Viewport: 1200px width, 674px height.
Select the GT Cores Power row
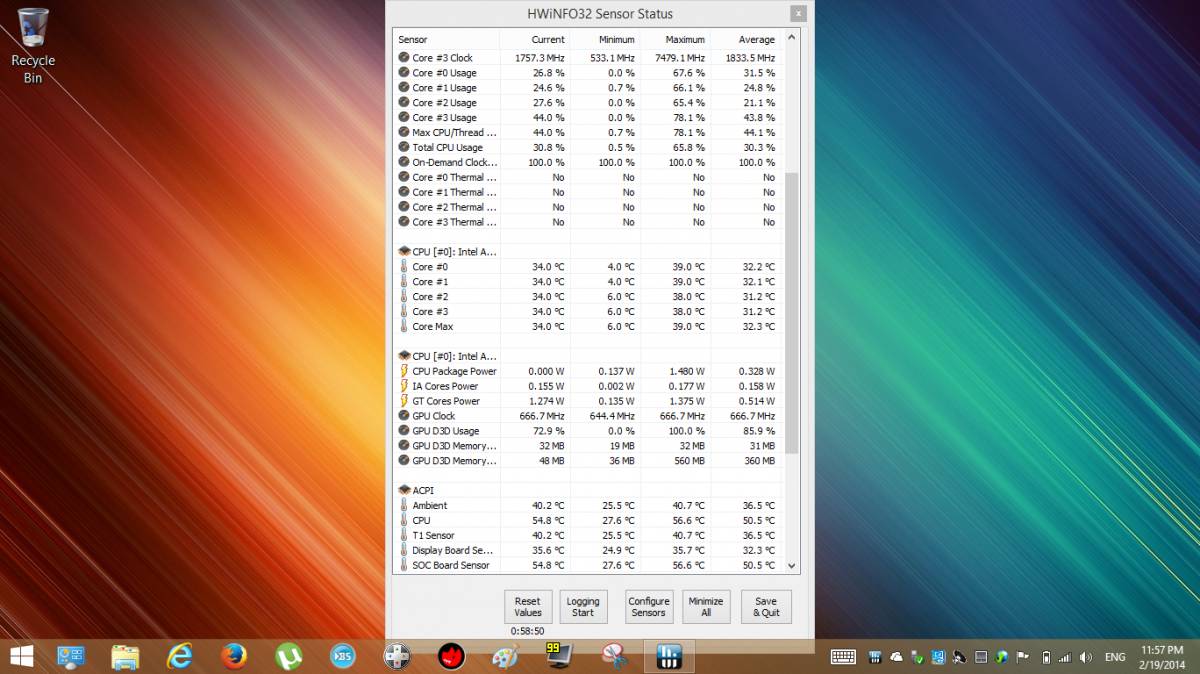[x=587, y=401]
